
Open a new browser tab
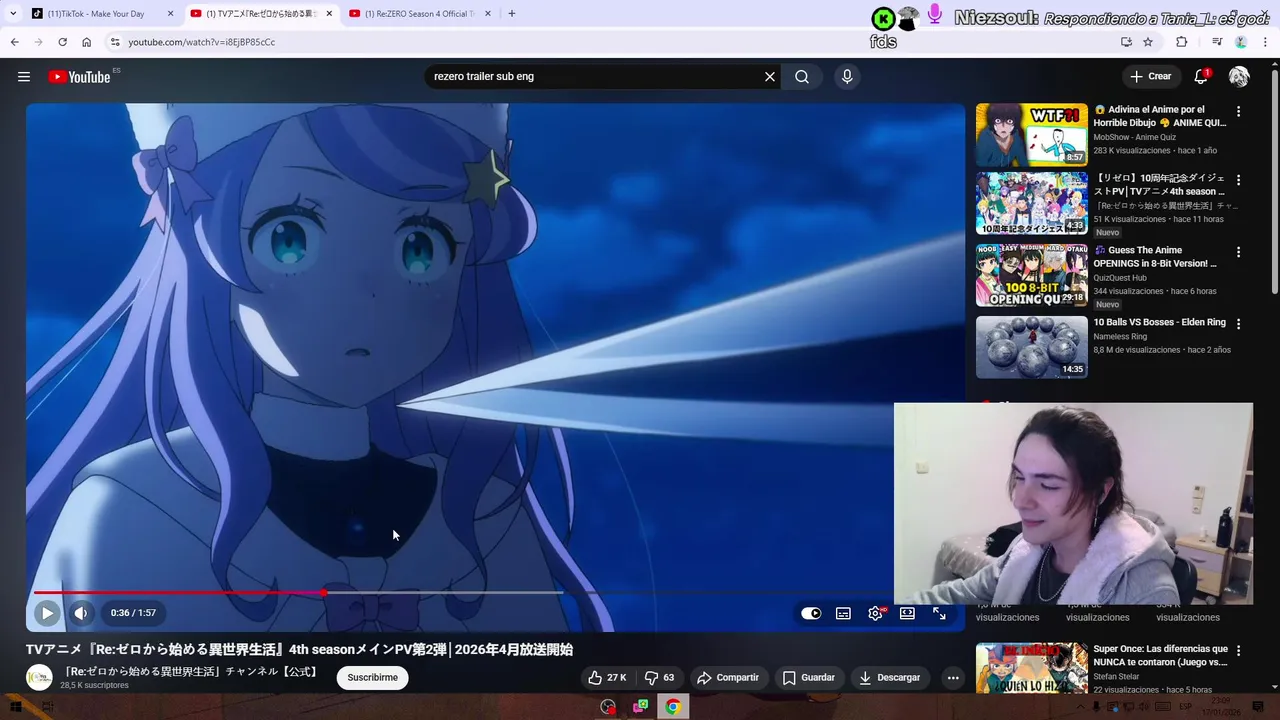click(x=512, y=14)
